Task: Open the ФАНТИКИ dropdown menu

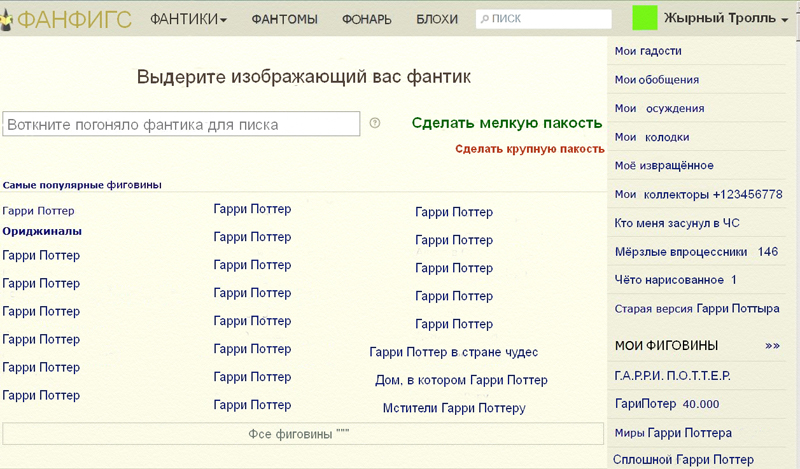Action: (188, 19)
